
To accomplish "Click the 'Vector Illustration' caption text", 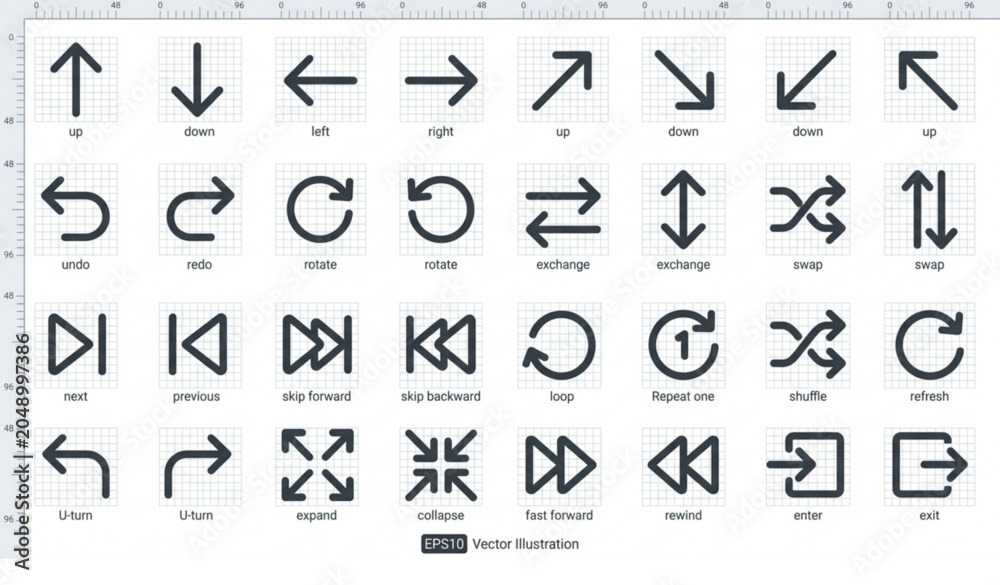I will tap(526, 544).
